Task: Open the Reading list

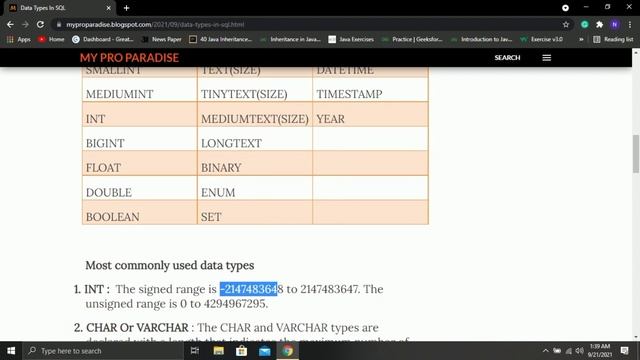Action: (x=613, y=39)
